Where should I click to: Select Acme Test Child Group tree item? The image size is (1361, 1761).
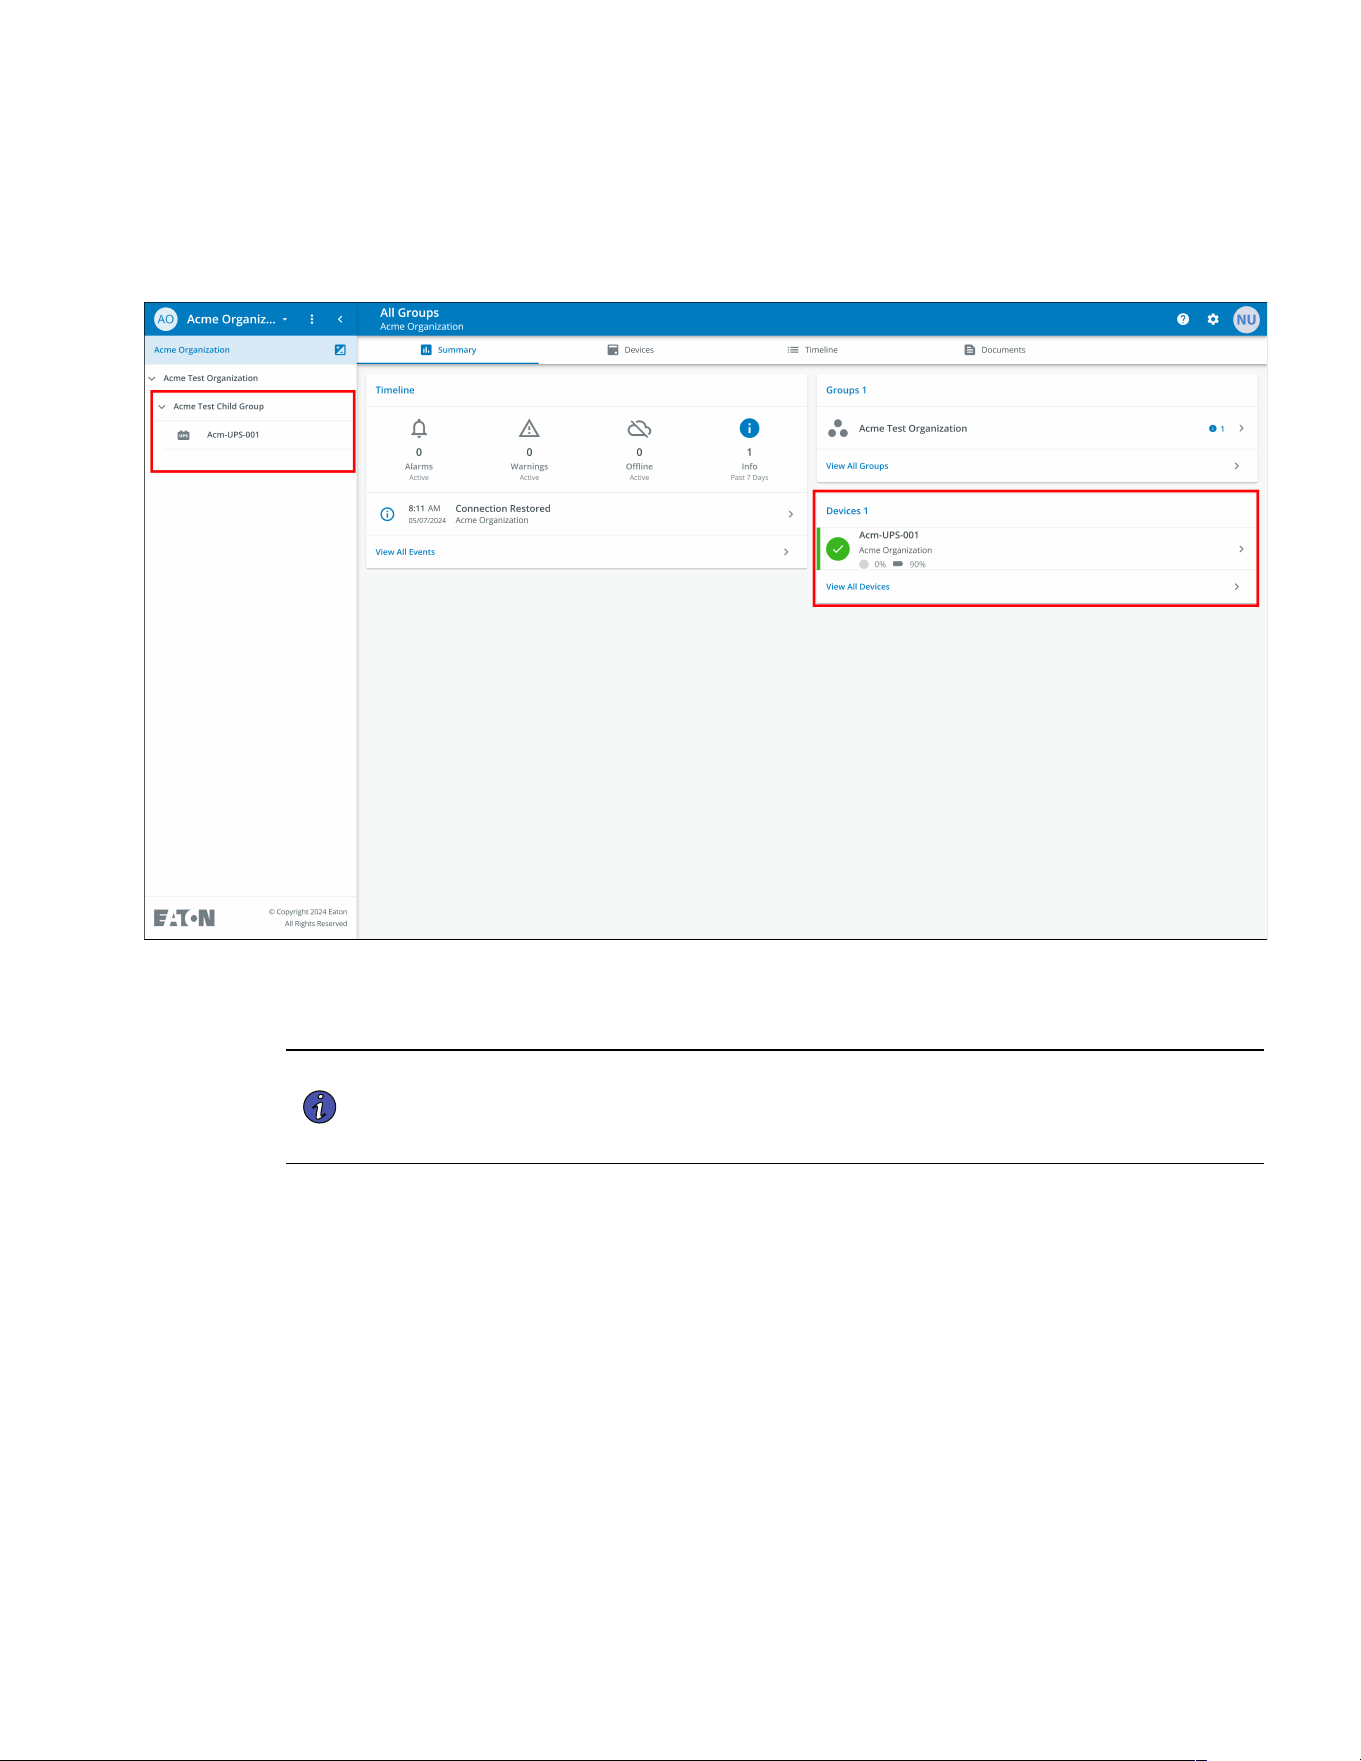tap(219, 407)
